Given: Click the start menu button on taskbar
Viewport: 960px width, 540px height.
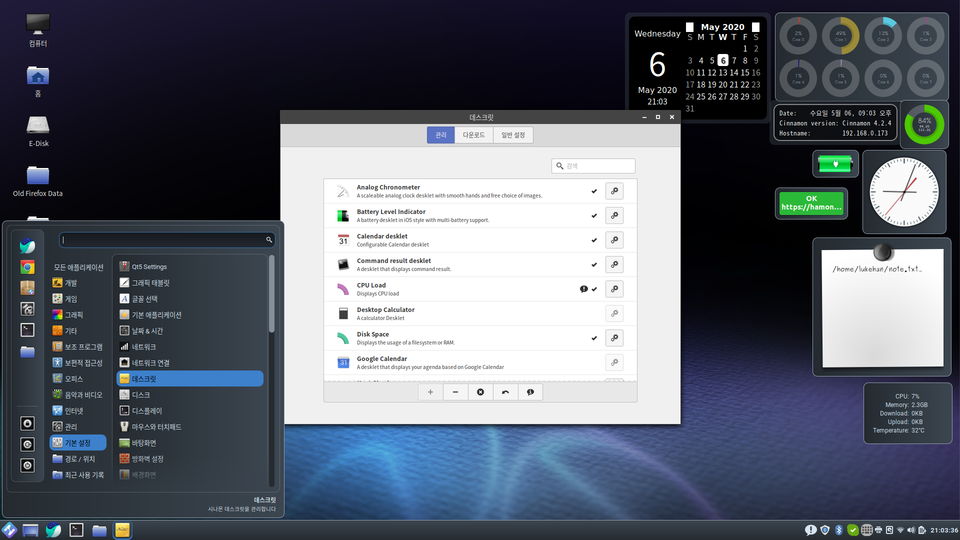Looking at the screenshot, I should pyautogui.click(x=9, y=530).
